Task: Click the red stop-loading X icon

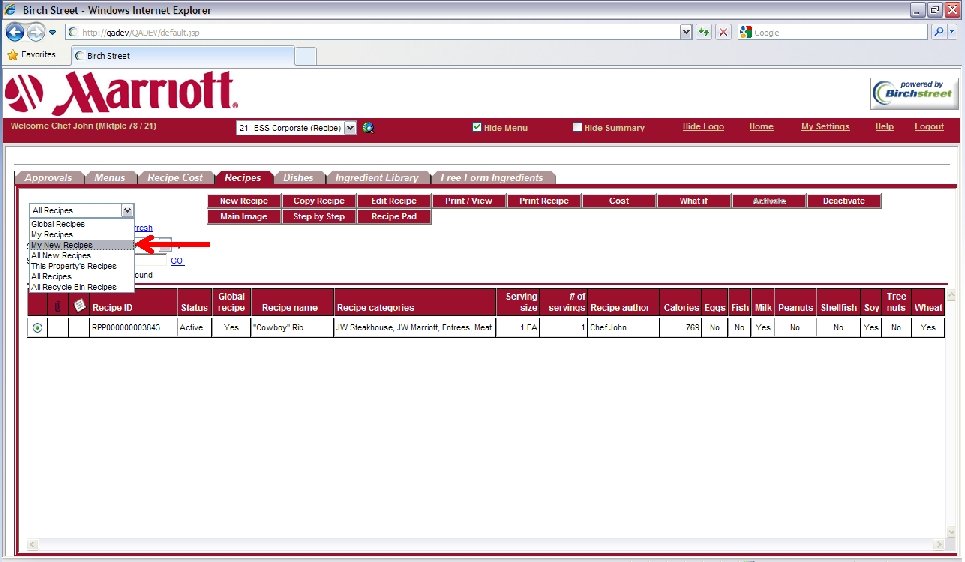Action: click(x=724, y=32)
